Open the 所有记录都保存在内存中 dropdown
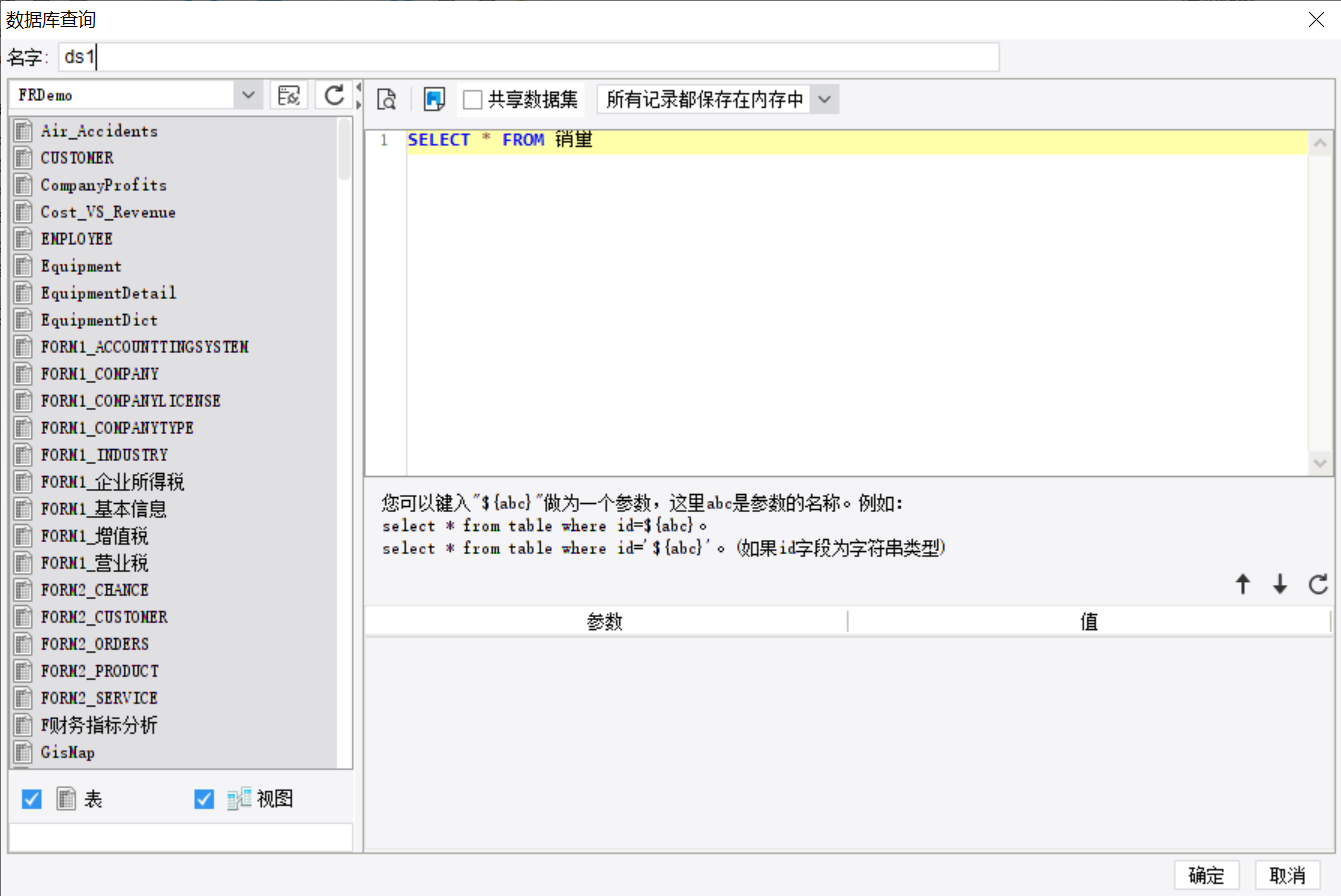This screenshot has width=1341, height=896. click(x=823, y=99)
